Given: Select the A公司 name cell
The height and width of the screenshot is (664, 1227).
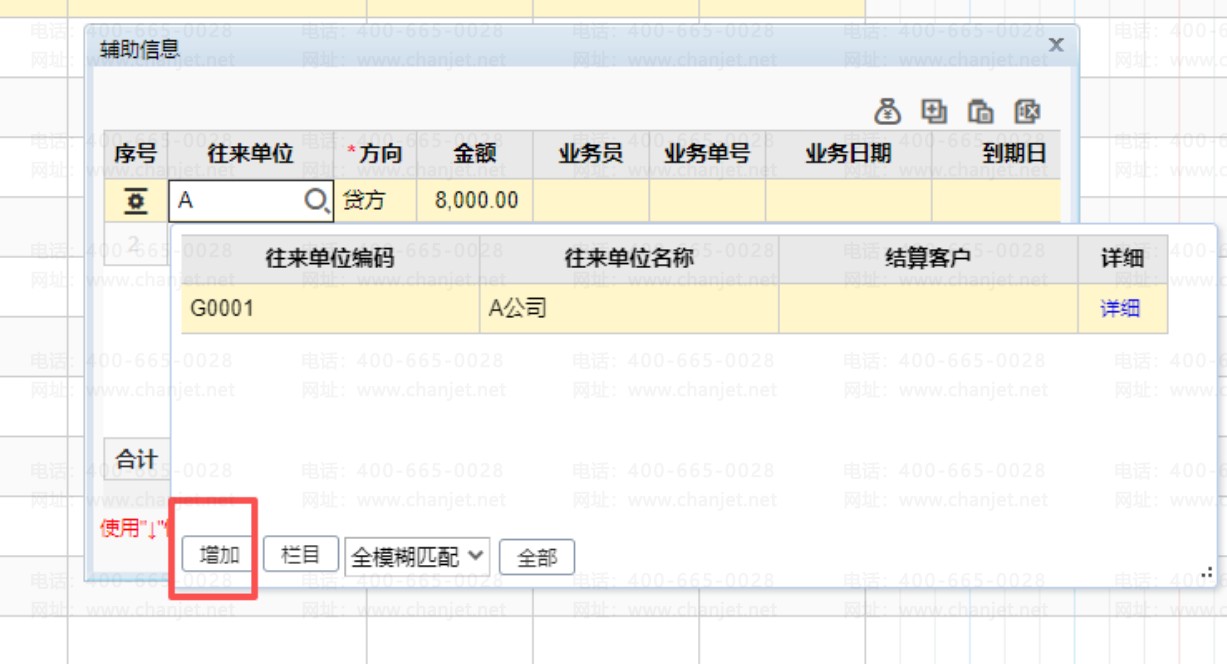Looking at the screenshot, I should (629, 308).
